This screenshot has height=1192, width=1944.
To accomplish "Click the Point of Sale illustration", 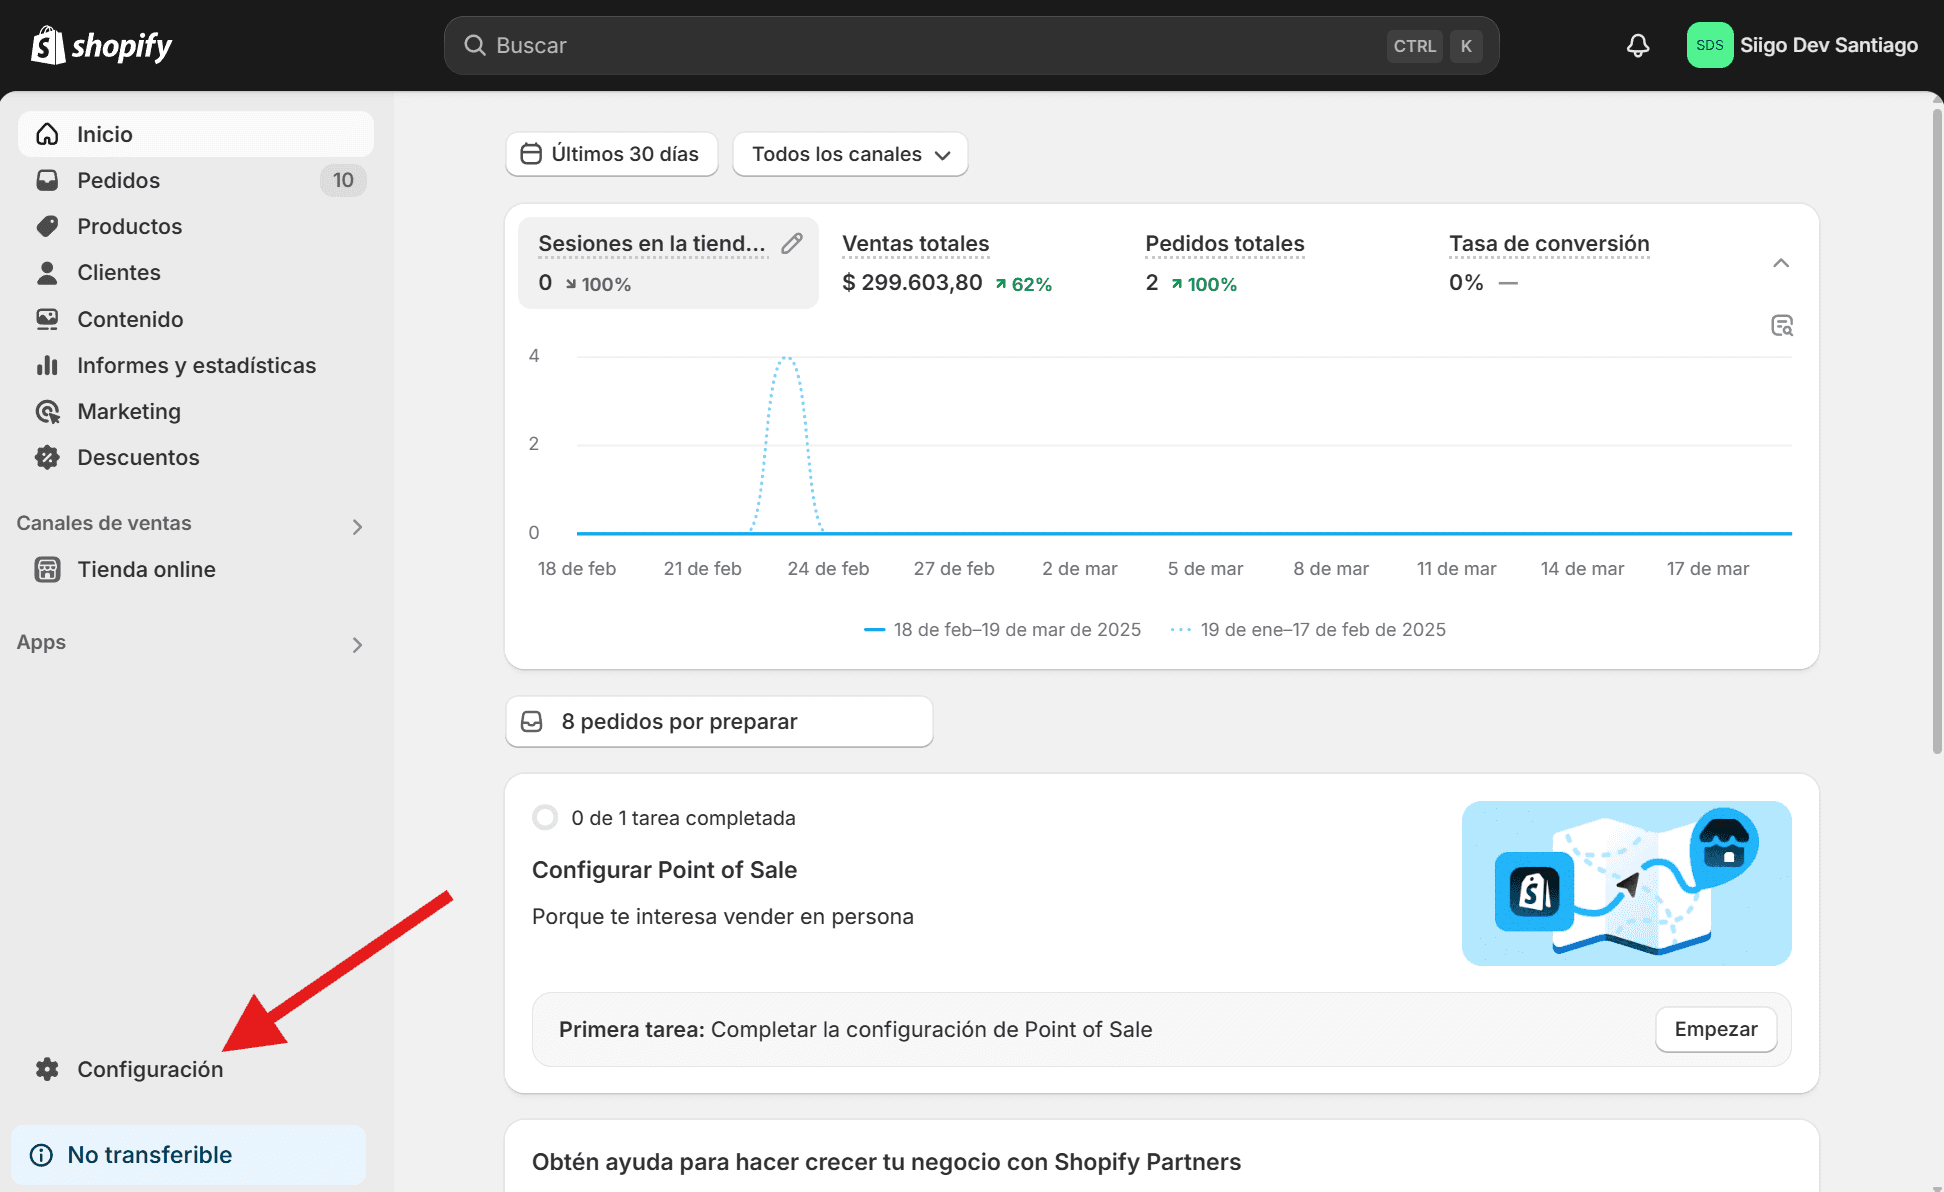I will (1626, 883).
